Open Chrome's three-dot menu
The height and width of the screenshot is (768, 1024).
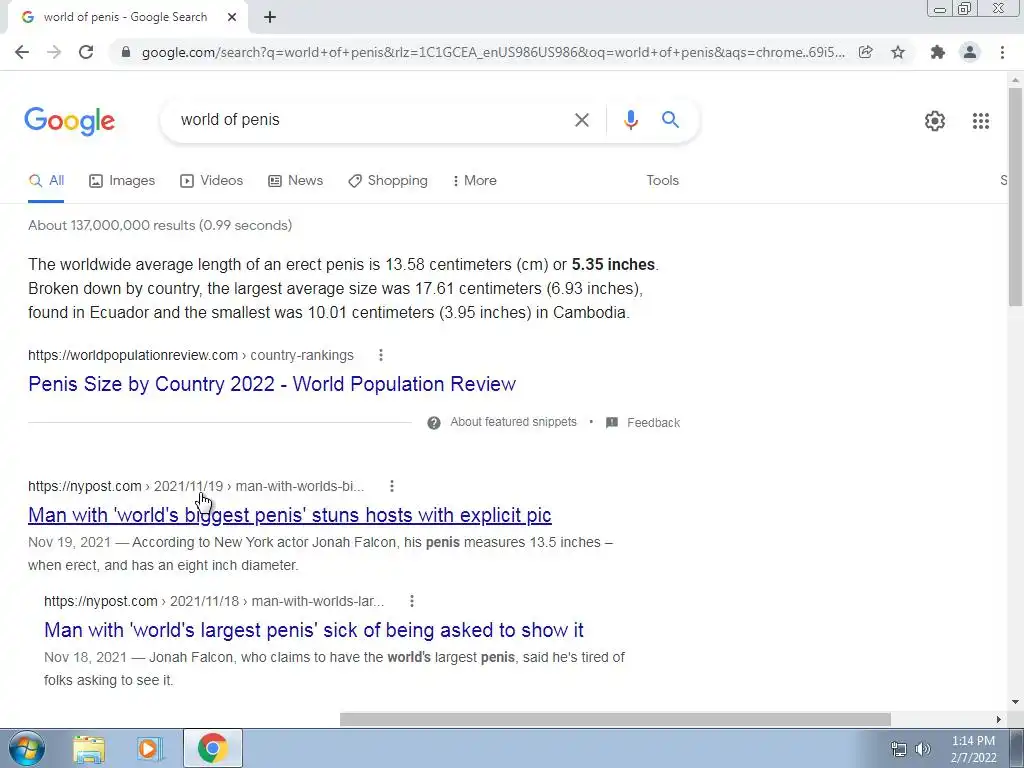(x=1002, y=52)
